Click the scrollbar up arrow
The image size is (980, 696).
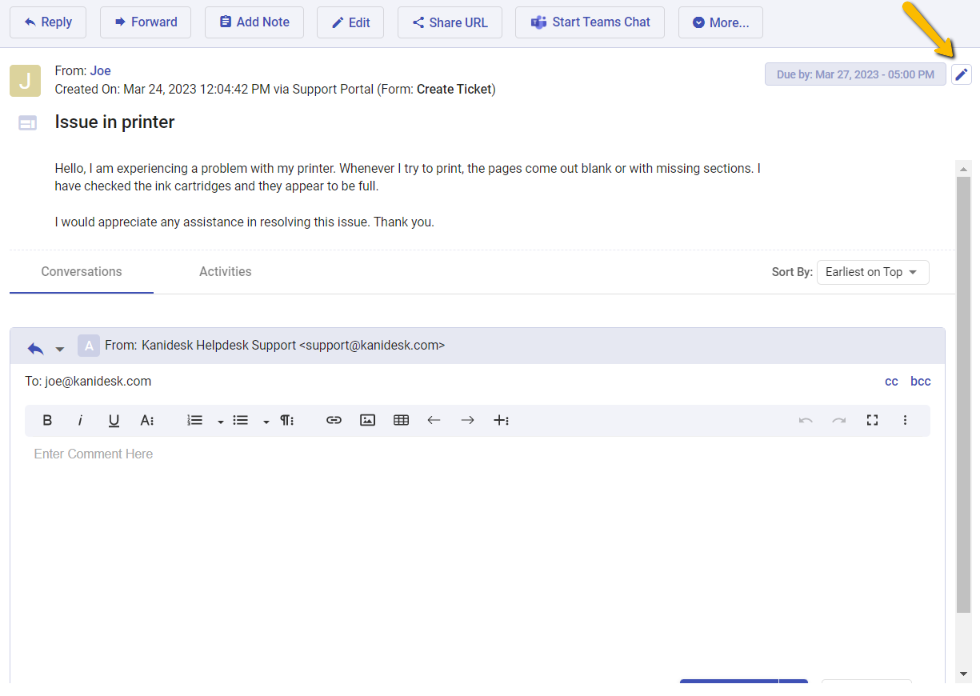coord(963,169)
